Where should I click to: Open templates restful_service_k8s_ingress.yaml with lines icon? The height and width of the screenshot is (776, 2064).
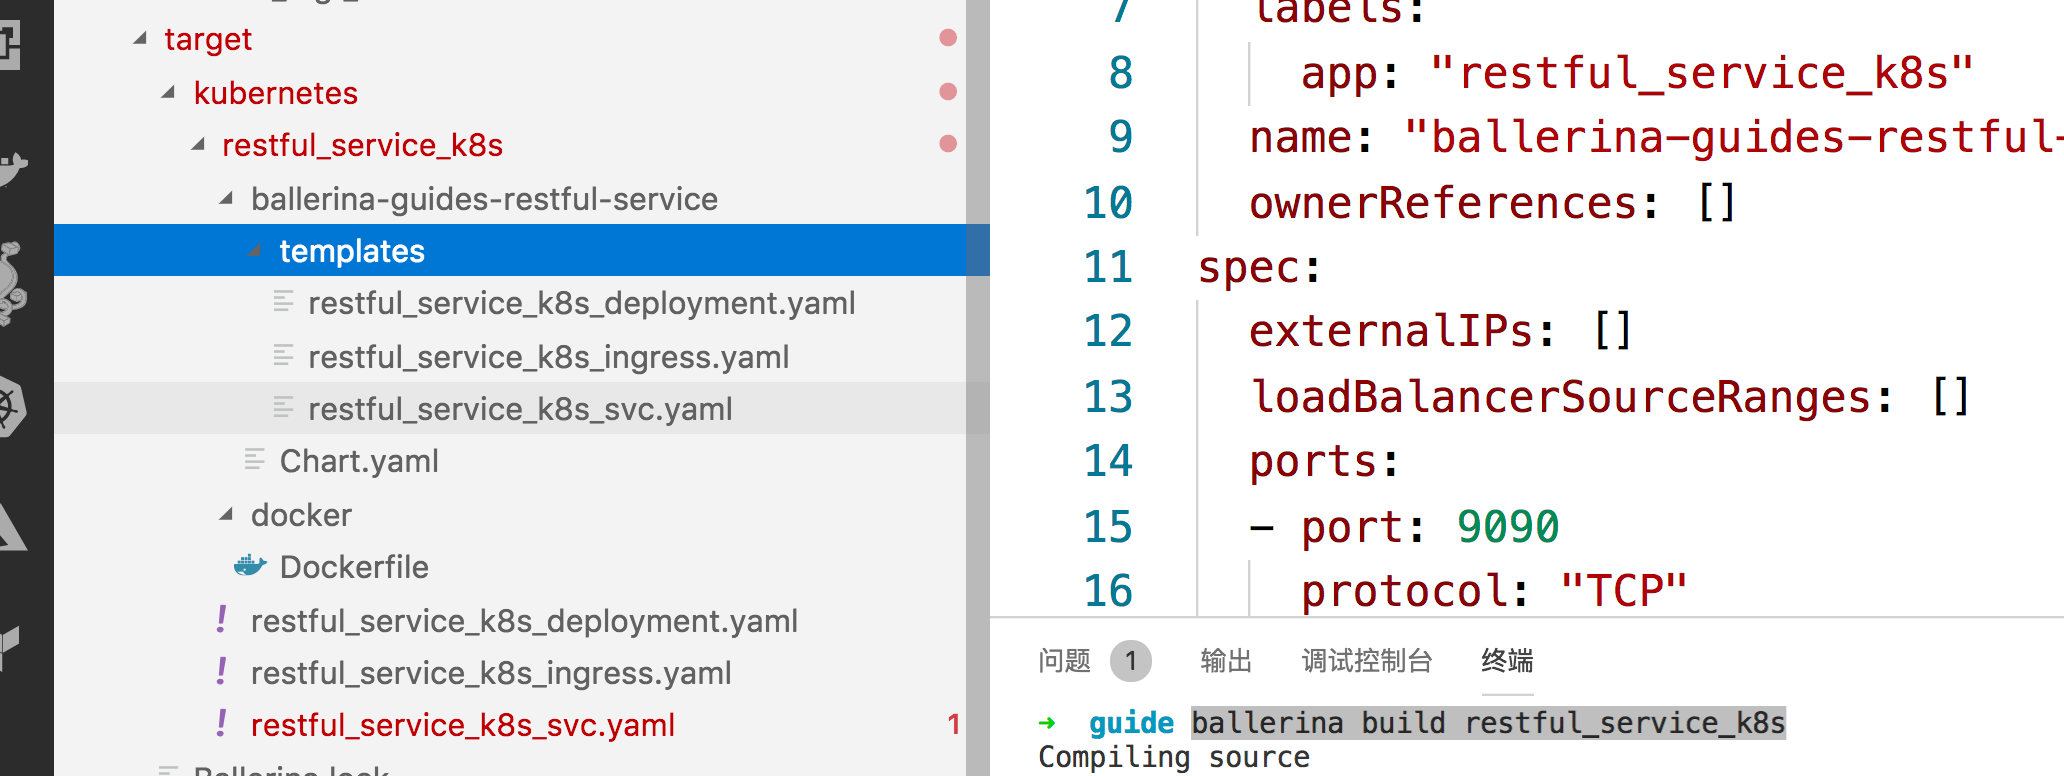tap(549, 357)
